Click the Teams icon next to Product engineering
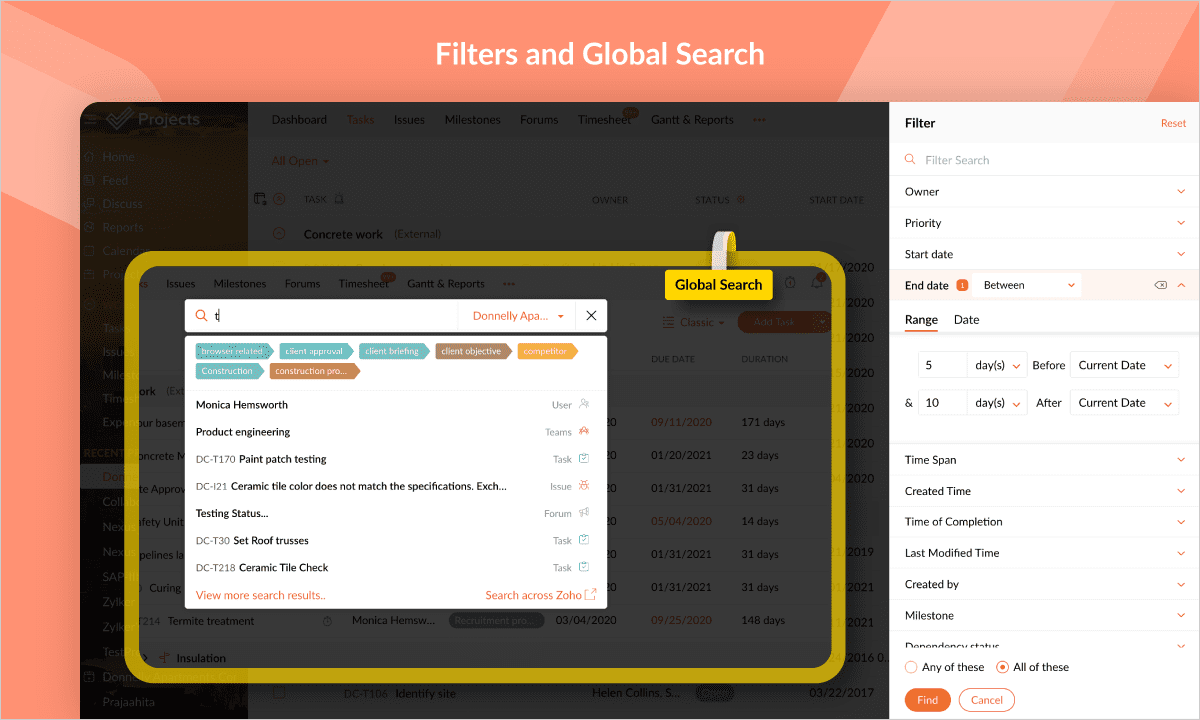This screenshot has width=1200, height=720. (584, 432)
